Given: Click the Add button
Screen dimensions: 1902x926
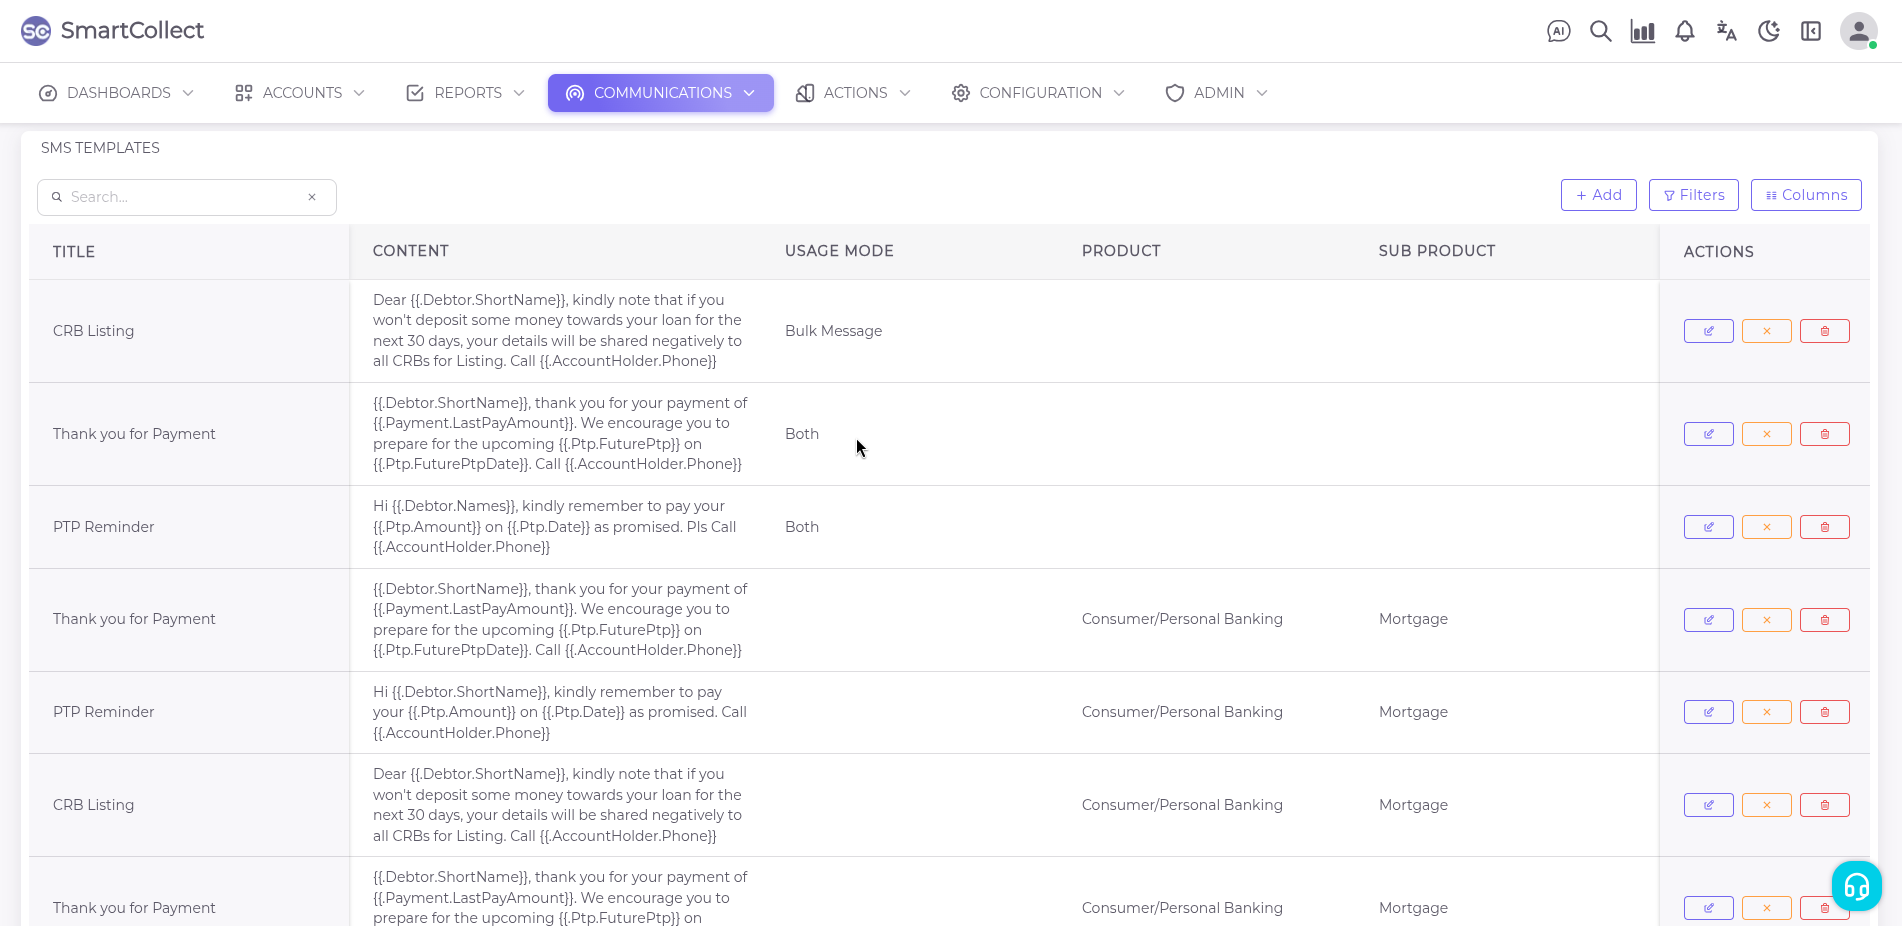Looking at the screenshot, I should click(x=1598, y=195).
